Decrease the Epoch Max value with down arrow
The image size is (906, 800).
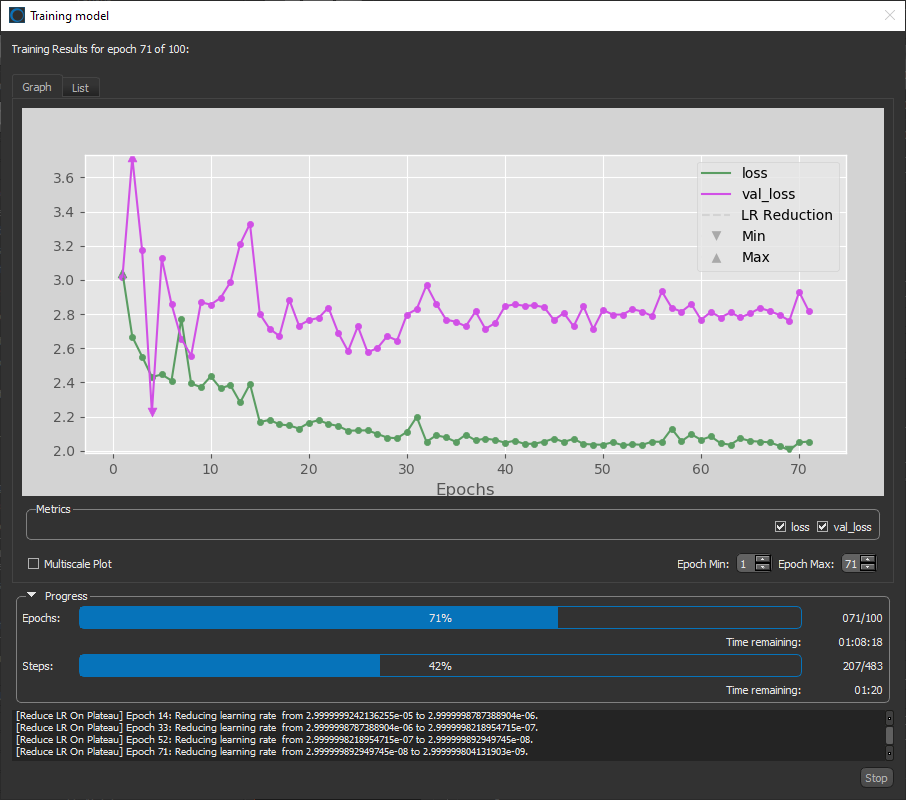[x=867, y=568]
